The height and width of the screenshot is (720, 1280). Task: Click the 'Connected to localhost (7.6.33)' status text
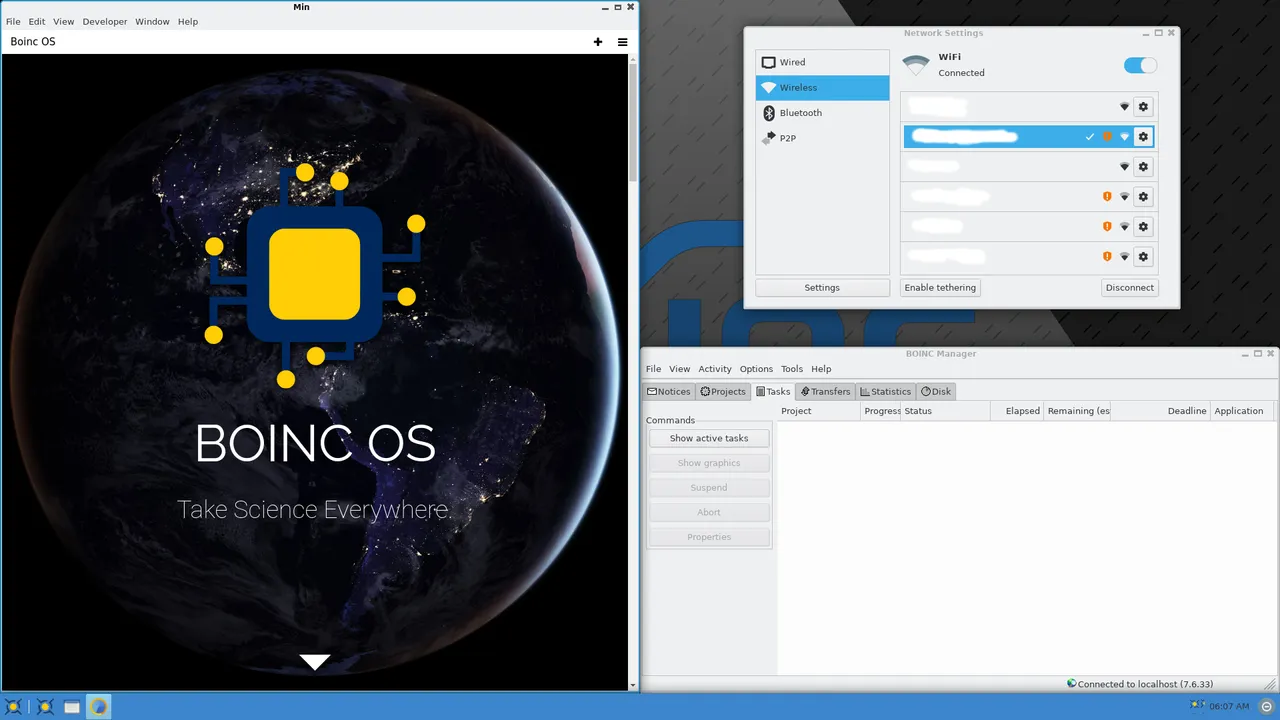[1146, 684]
